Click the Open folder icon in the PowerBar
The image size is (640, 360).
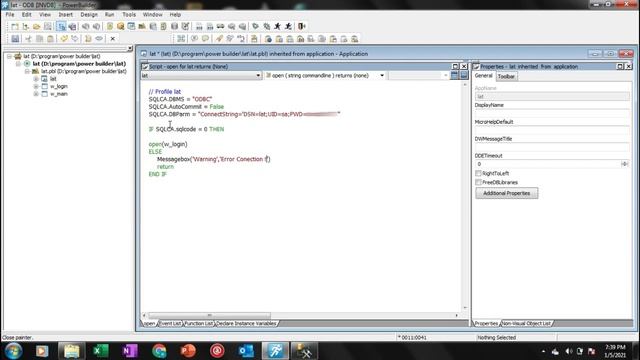click(x=37, y=27)
